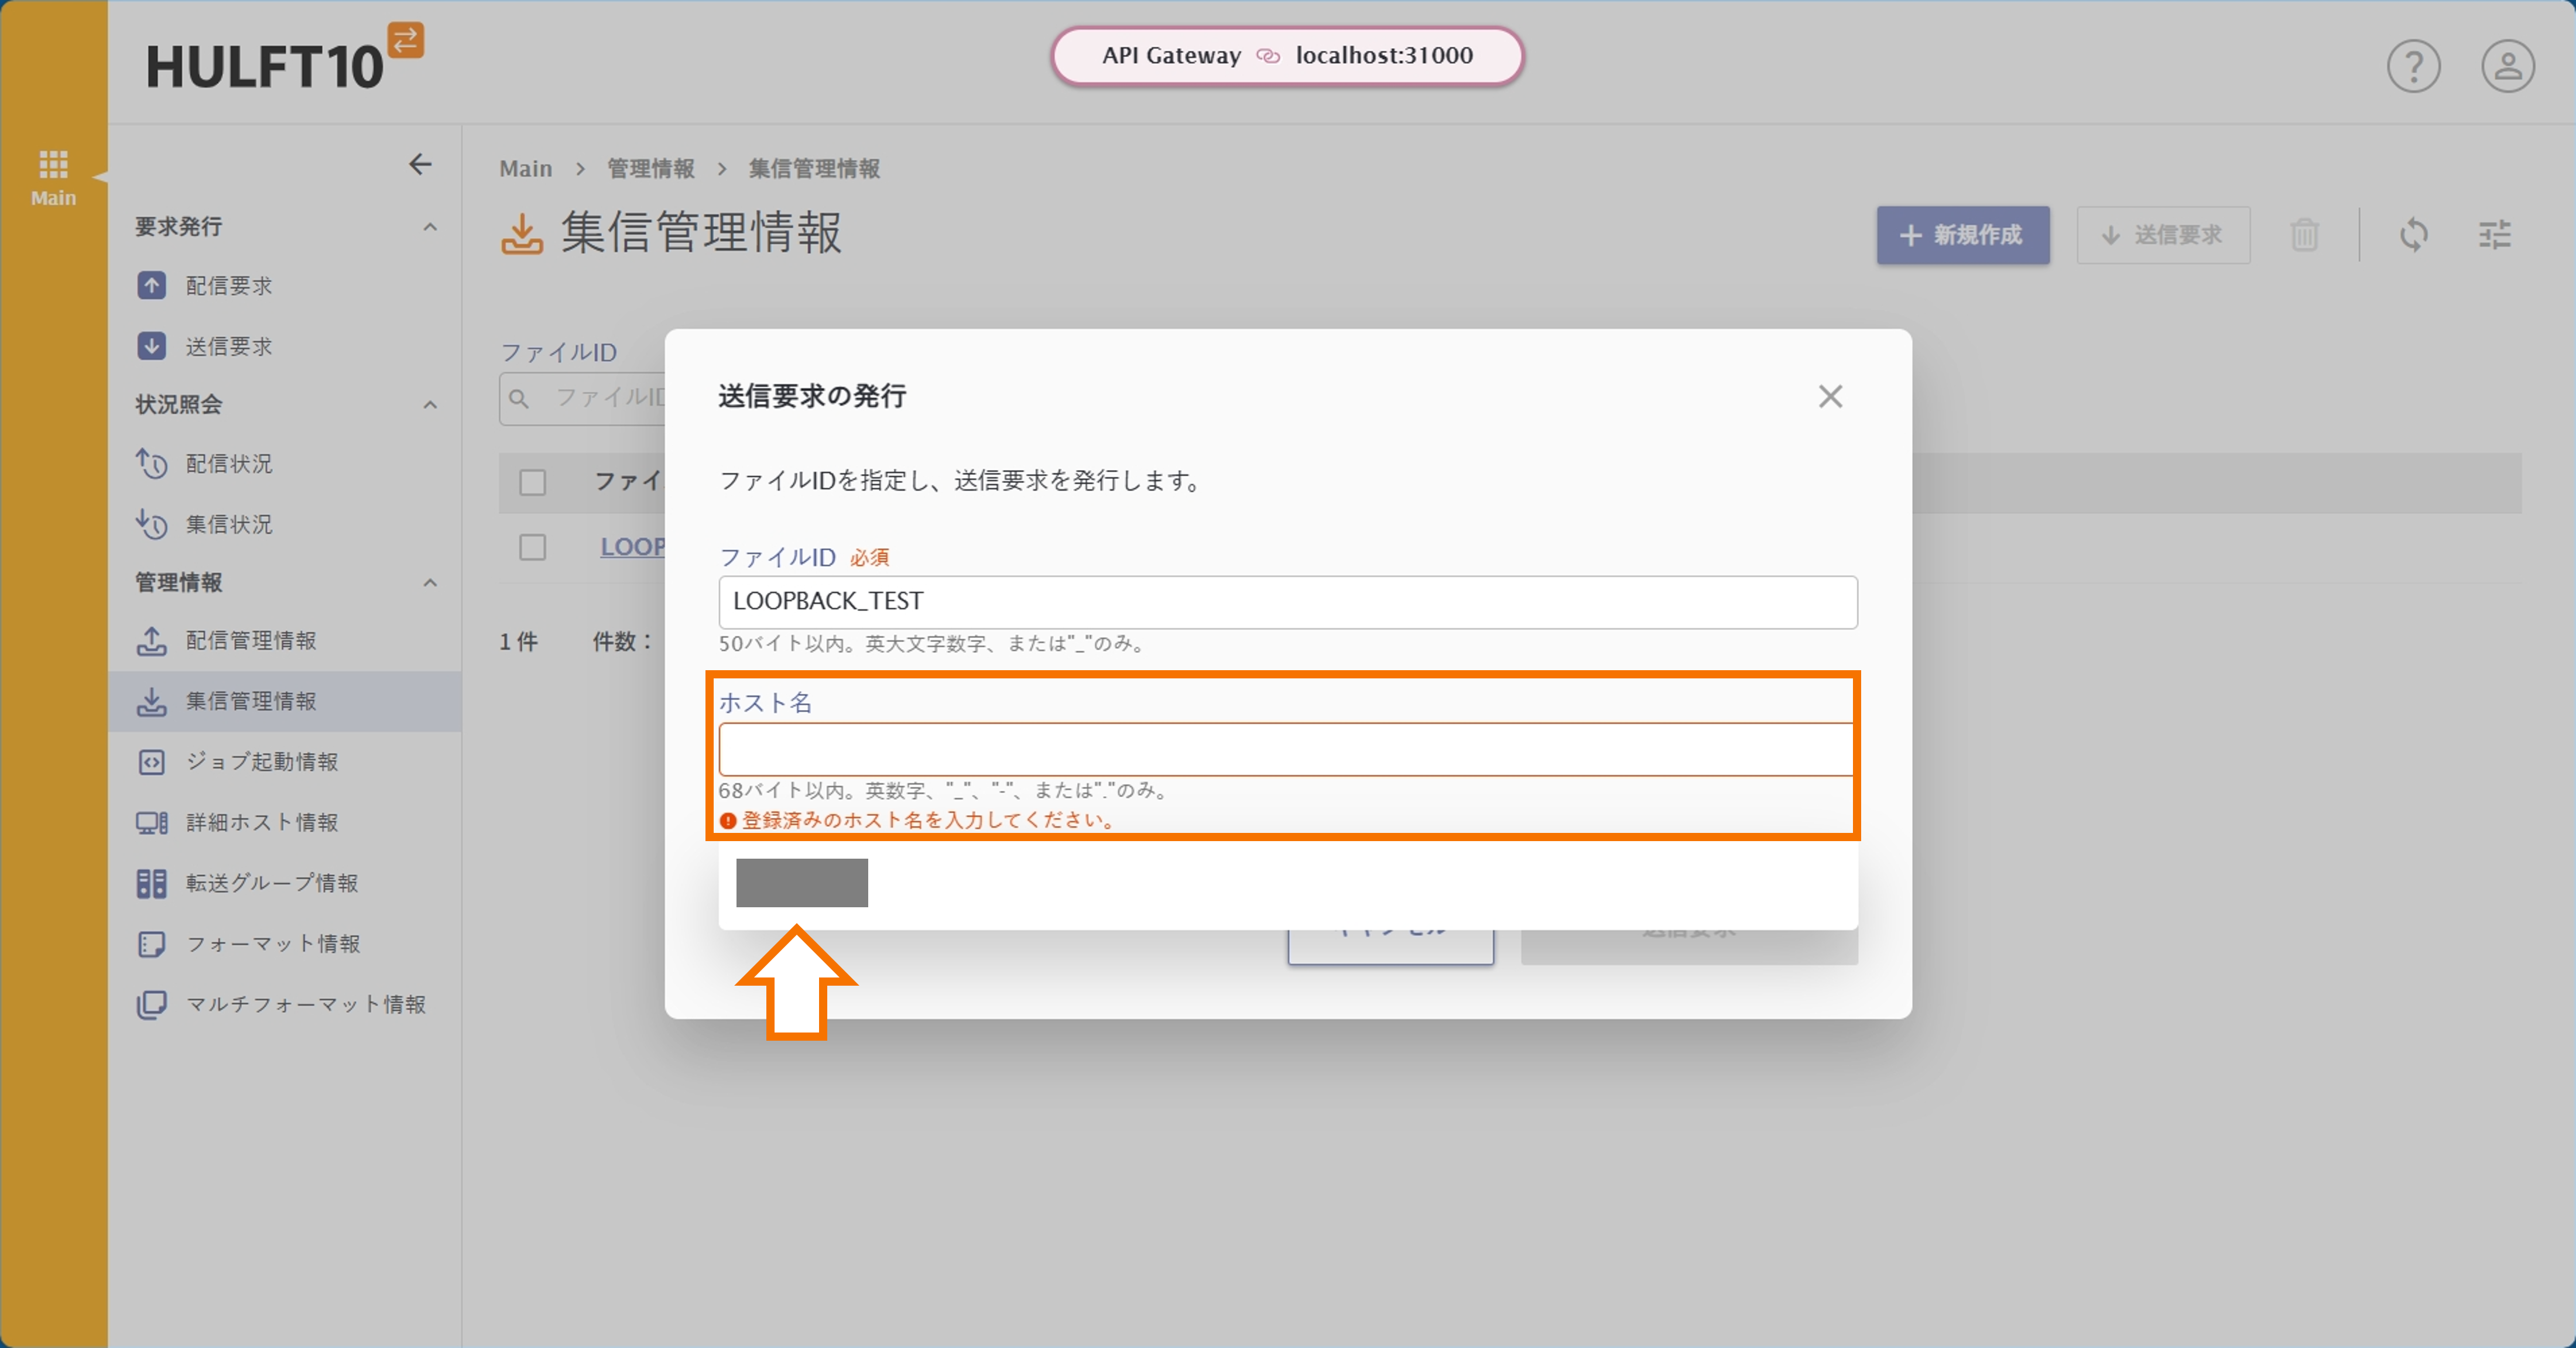This screenshot has height=1348, width=2576.
Task: Click the ホスト名 input field
Action: pos(1286,749)
